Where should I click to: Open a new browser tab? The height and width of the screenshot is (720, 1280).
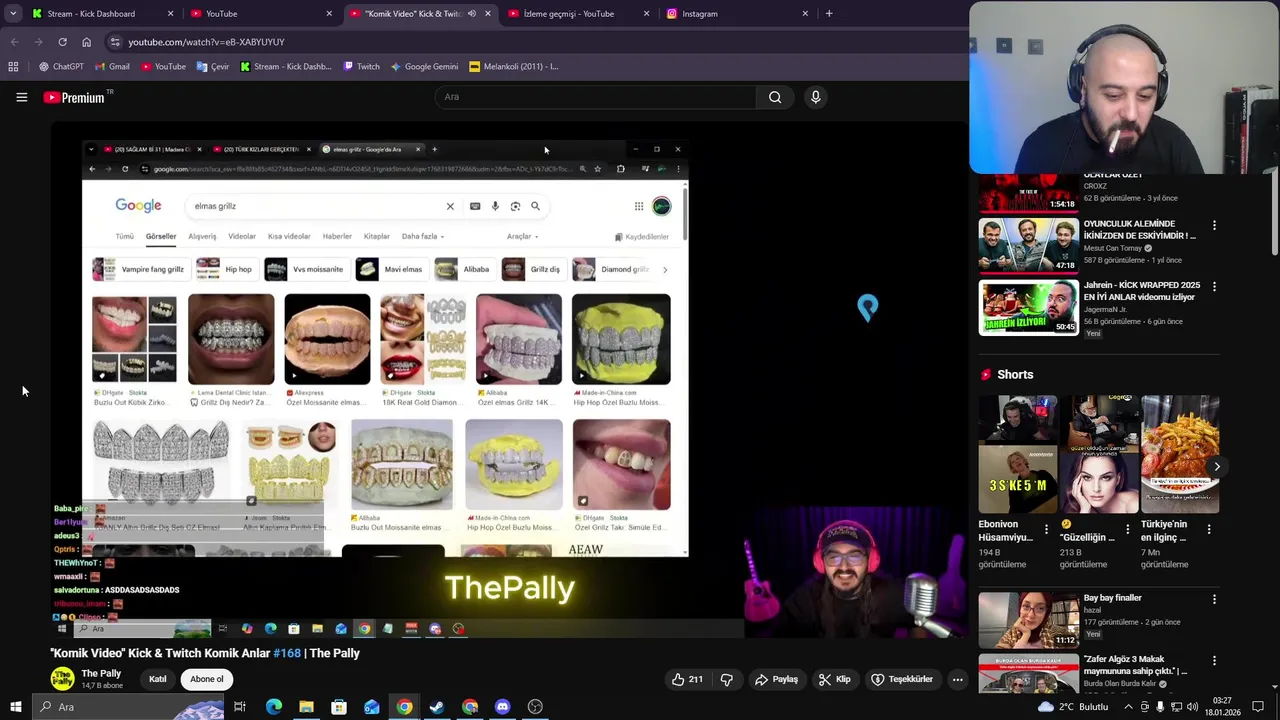pyautogui.click(x=829, y=14)
